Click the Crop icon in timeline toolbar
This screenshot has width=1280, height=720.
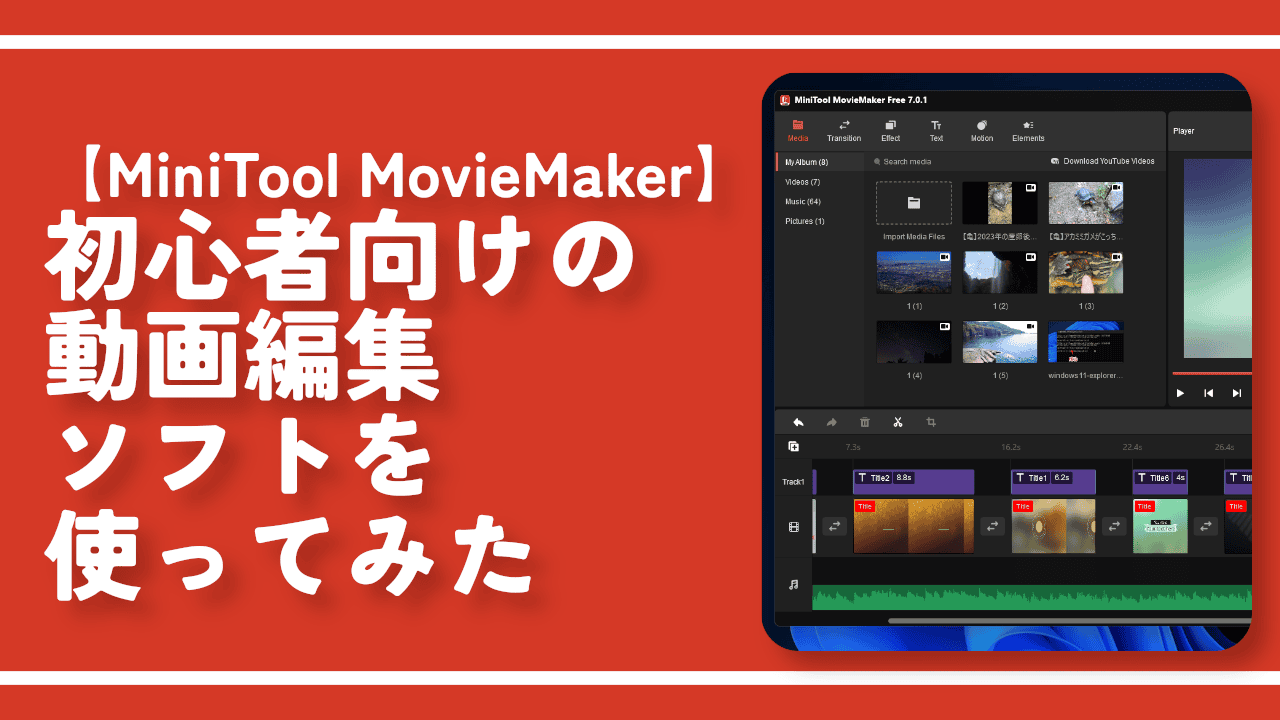931,422
